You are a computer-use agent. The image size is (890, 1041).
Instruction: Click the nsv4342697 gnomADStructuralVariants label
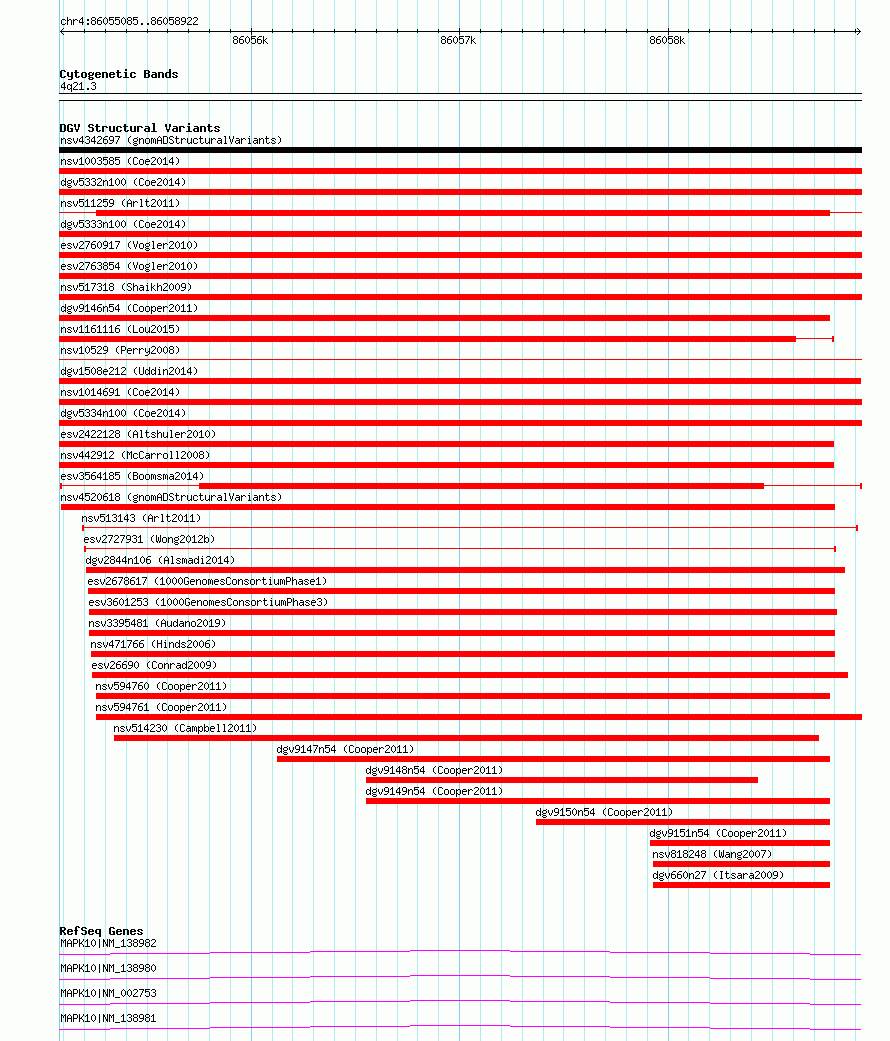(171, 140)
